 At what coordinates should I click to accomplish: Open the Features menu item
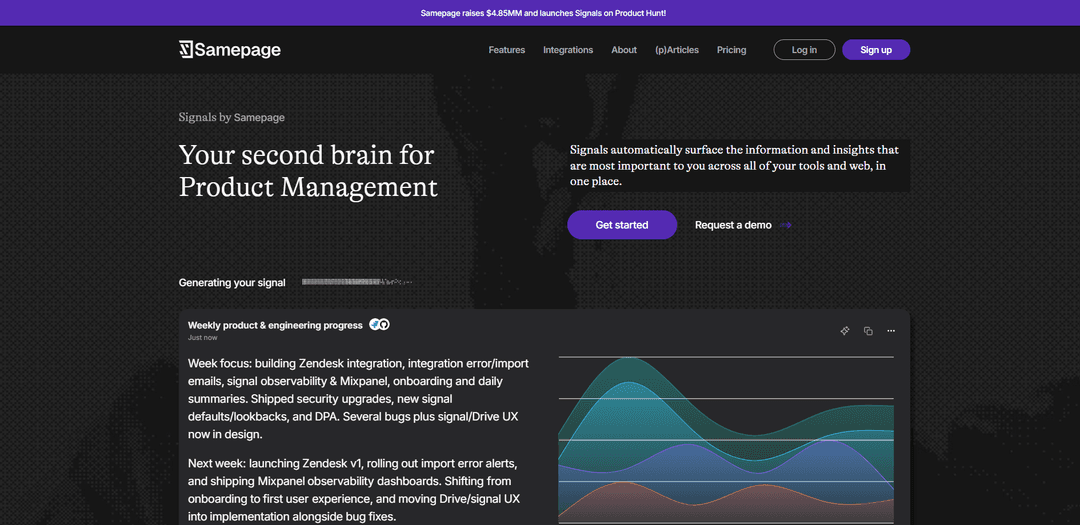pos(507,50)
